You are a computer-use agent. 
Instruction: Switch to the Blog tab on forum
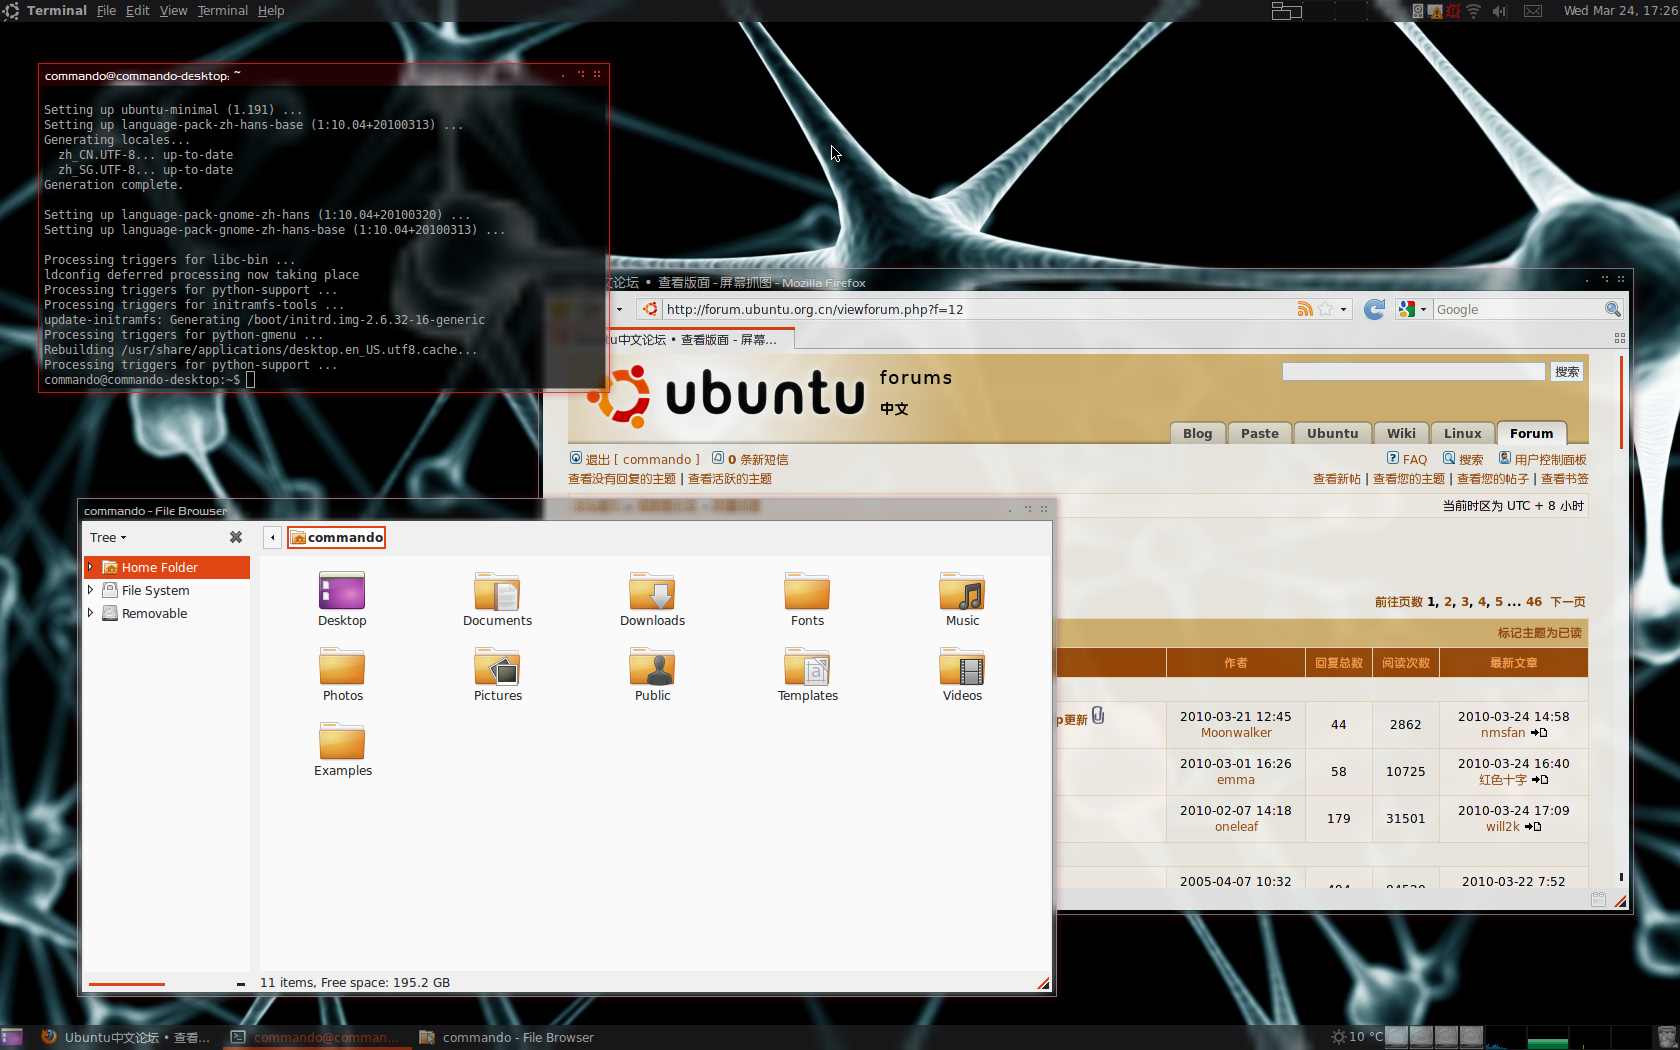[1197, 433]
